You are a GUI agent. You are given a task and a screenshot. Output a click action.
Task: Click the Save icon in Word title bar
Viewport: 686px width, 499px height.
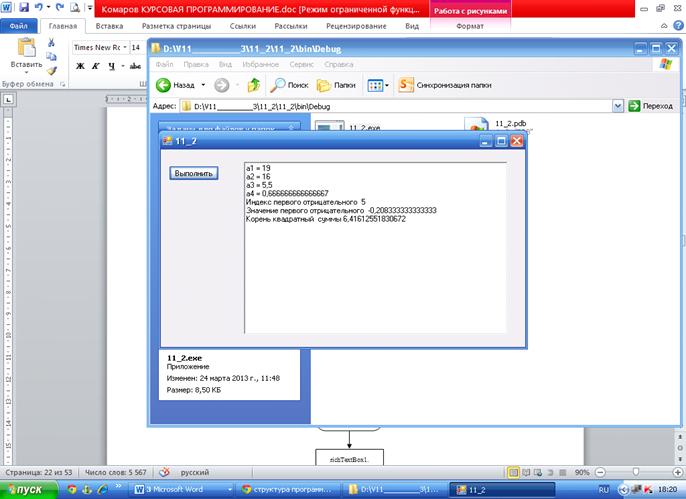tap(24, 8)
